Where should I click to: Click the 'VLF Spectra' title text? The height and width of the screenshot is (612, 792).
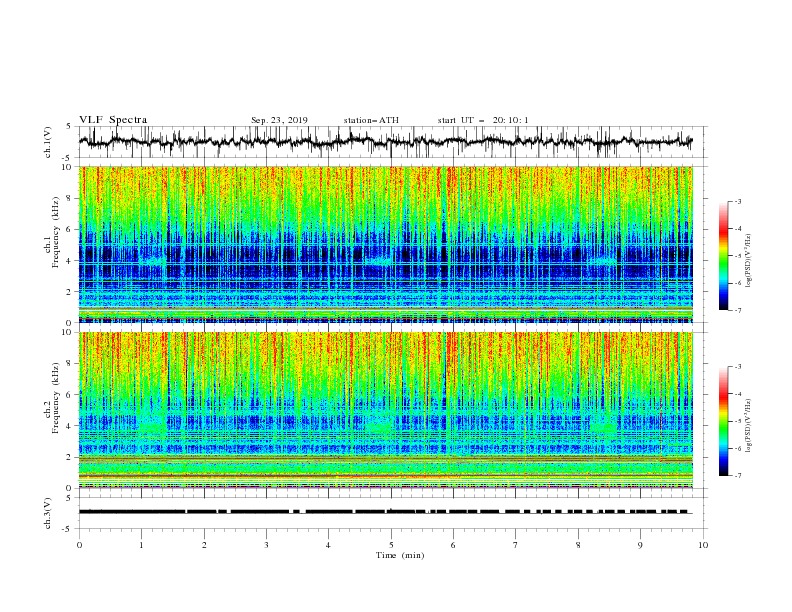tap(113, 120)
